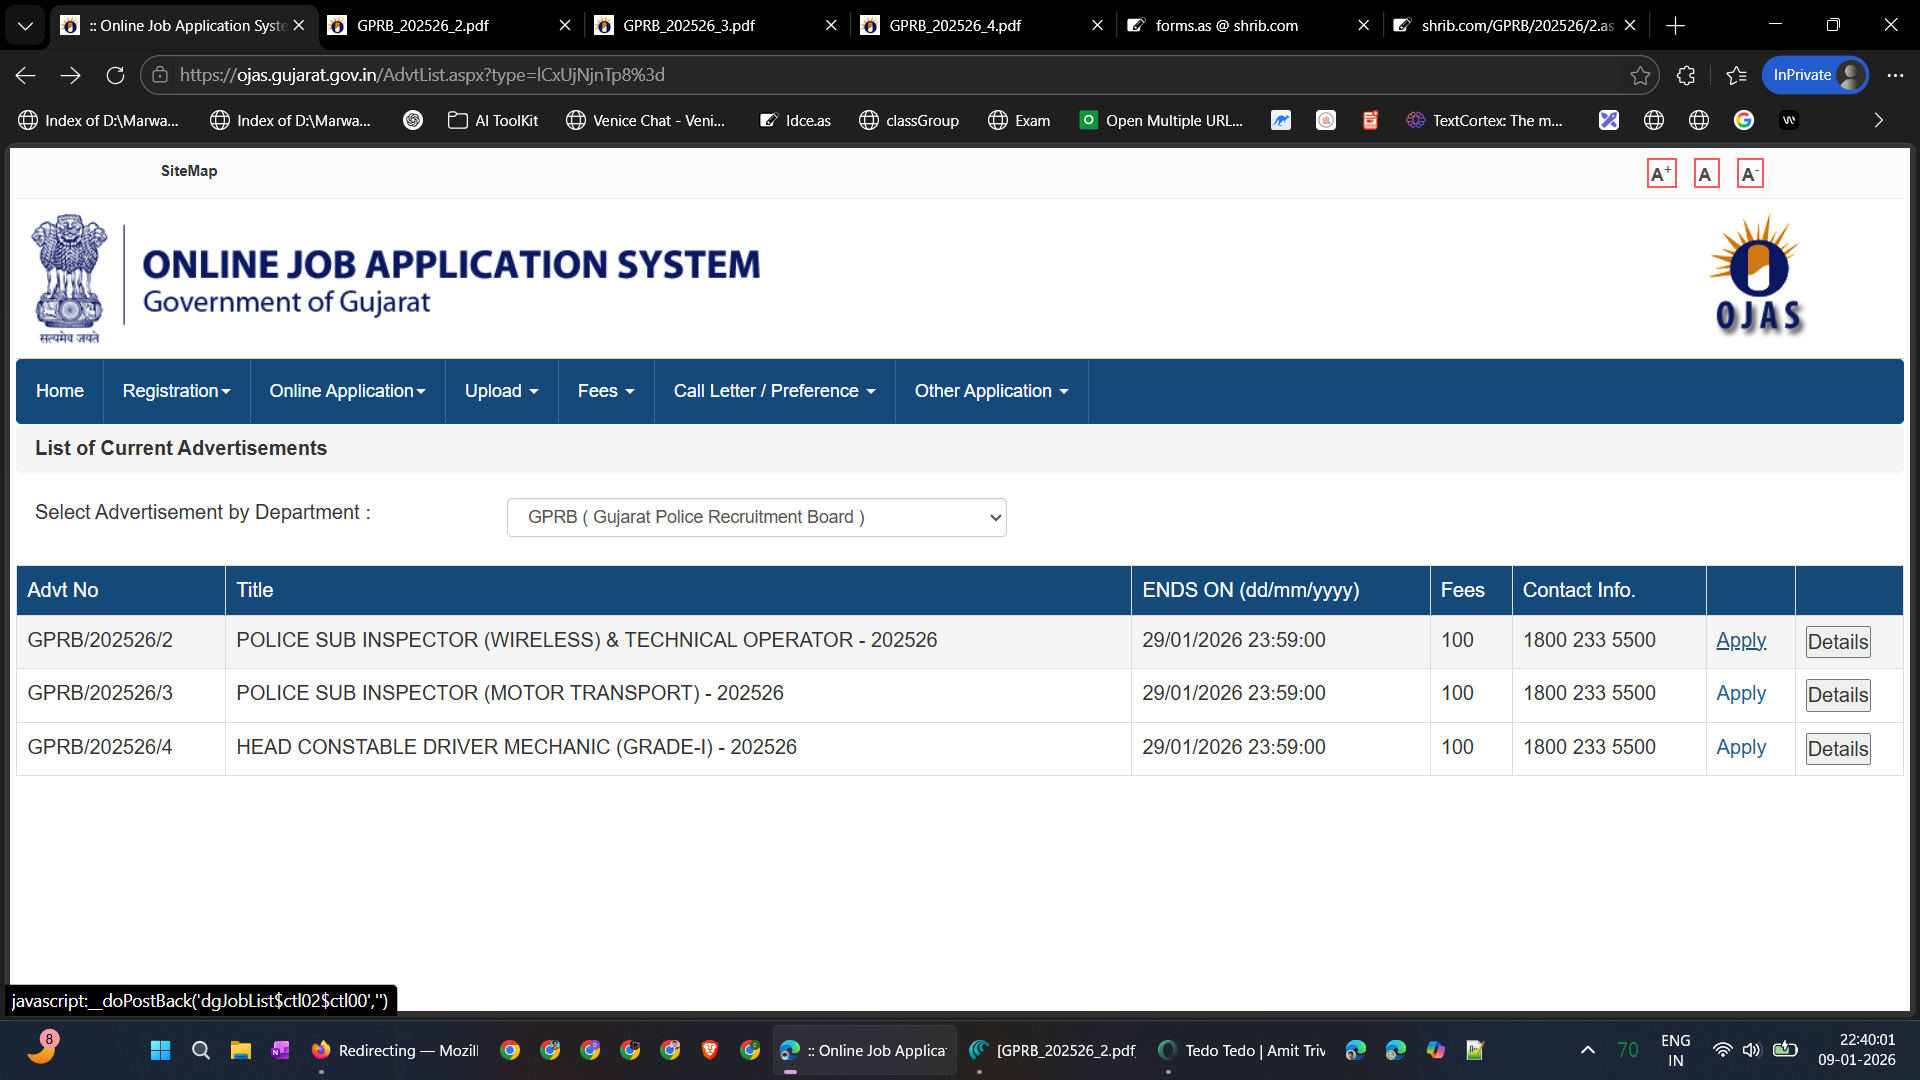Open browser extensions puzzle icon
The width and height of the screenshot is (1920, 1080).
[x=1686, y=75]
